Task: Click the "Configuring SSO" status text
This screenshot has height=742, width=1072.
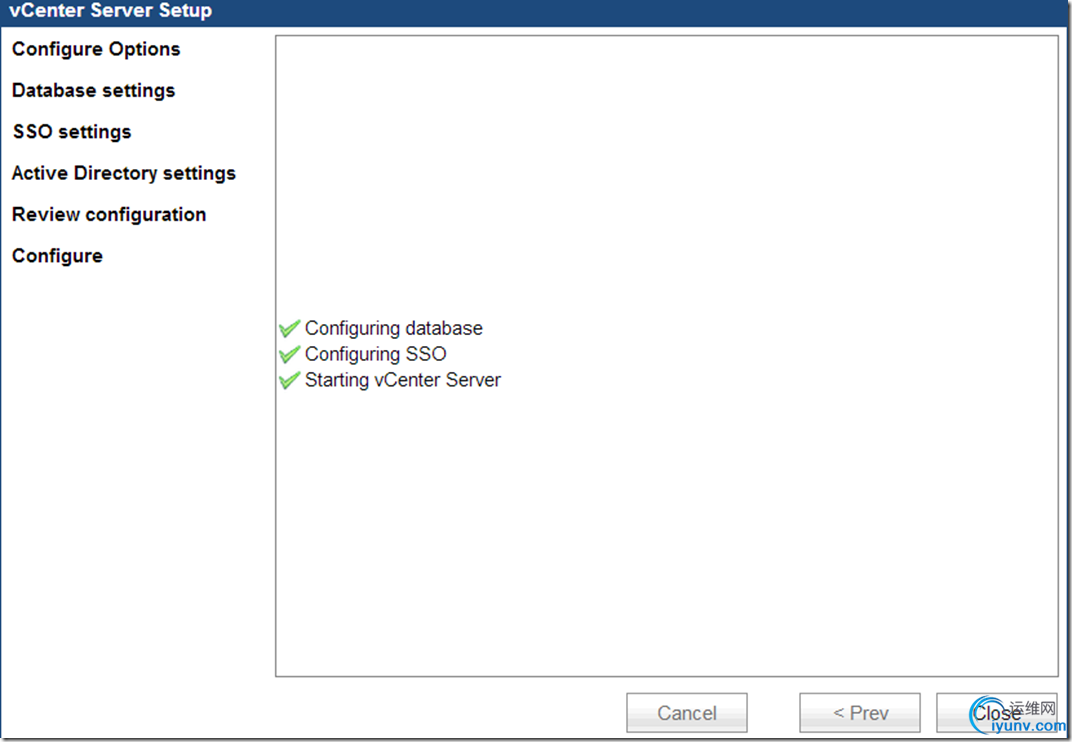Action: click(375, 354)
